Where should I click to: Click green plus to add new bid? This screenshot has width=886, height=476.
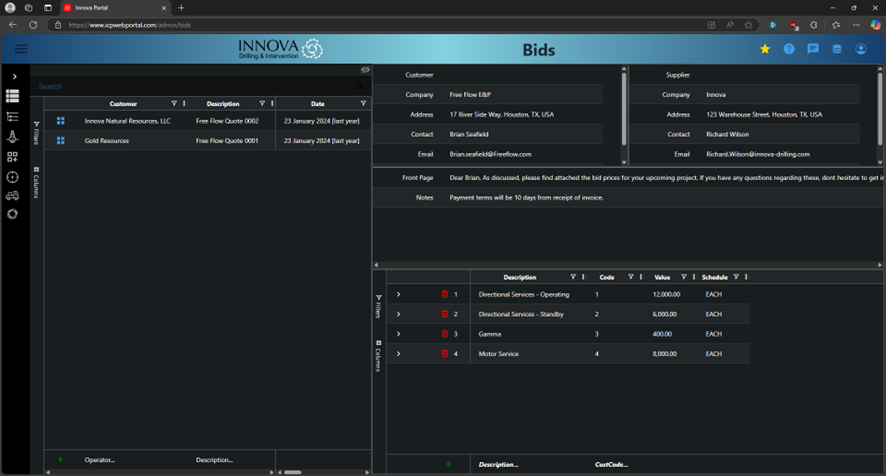[x=60, y=460]
